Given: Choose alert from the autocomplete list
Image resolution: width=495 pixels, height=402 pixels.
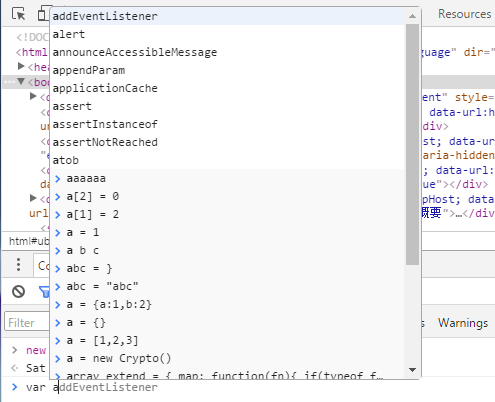Looking at the screenshot, I should point(227,34).
